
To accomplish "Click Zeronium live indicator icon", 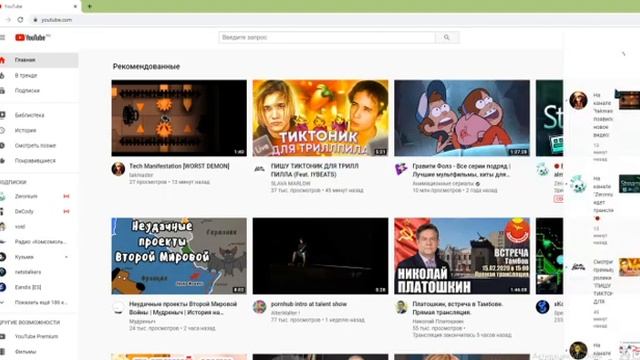I will pos(66,196).
